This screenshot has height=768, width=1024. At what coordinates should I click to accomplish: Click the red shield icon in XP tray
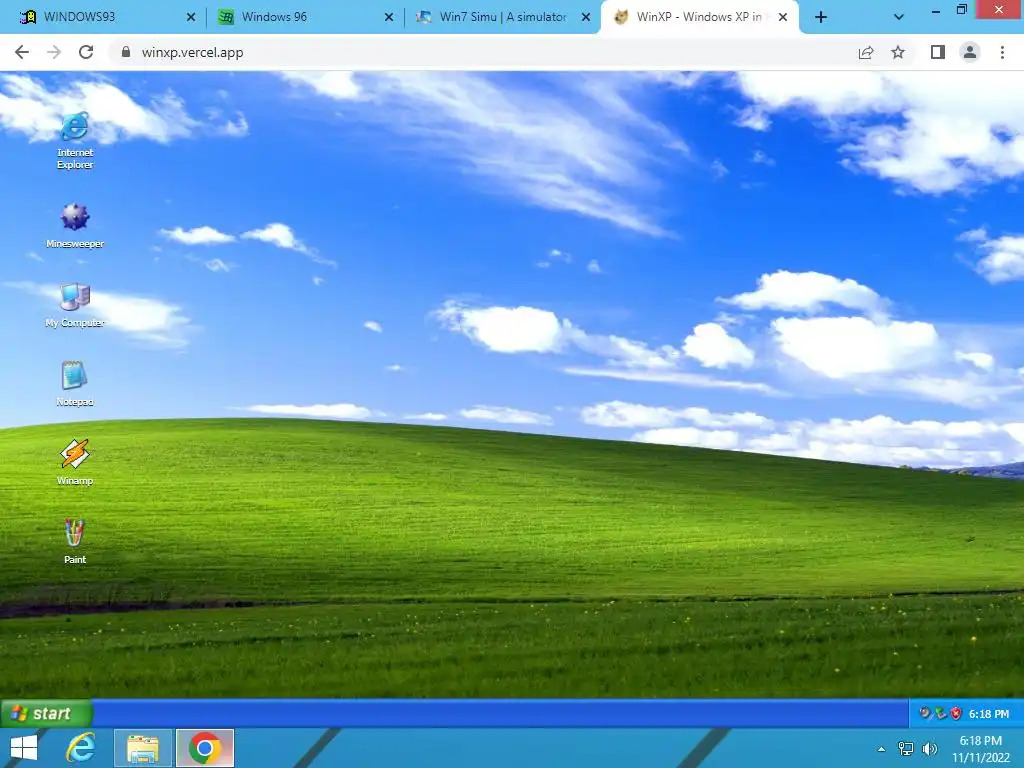(x=956, y=713)
